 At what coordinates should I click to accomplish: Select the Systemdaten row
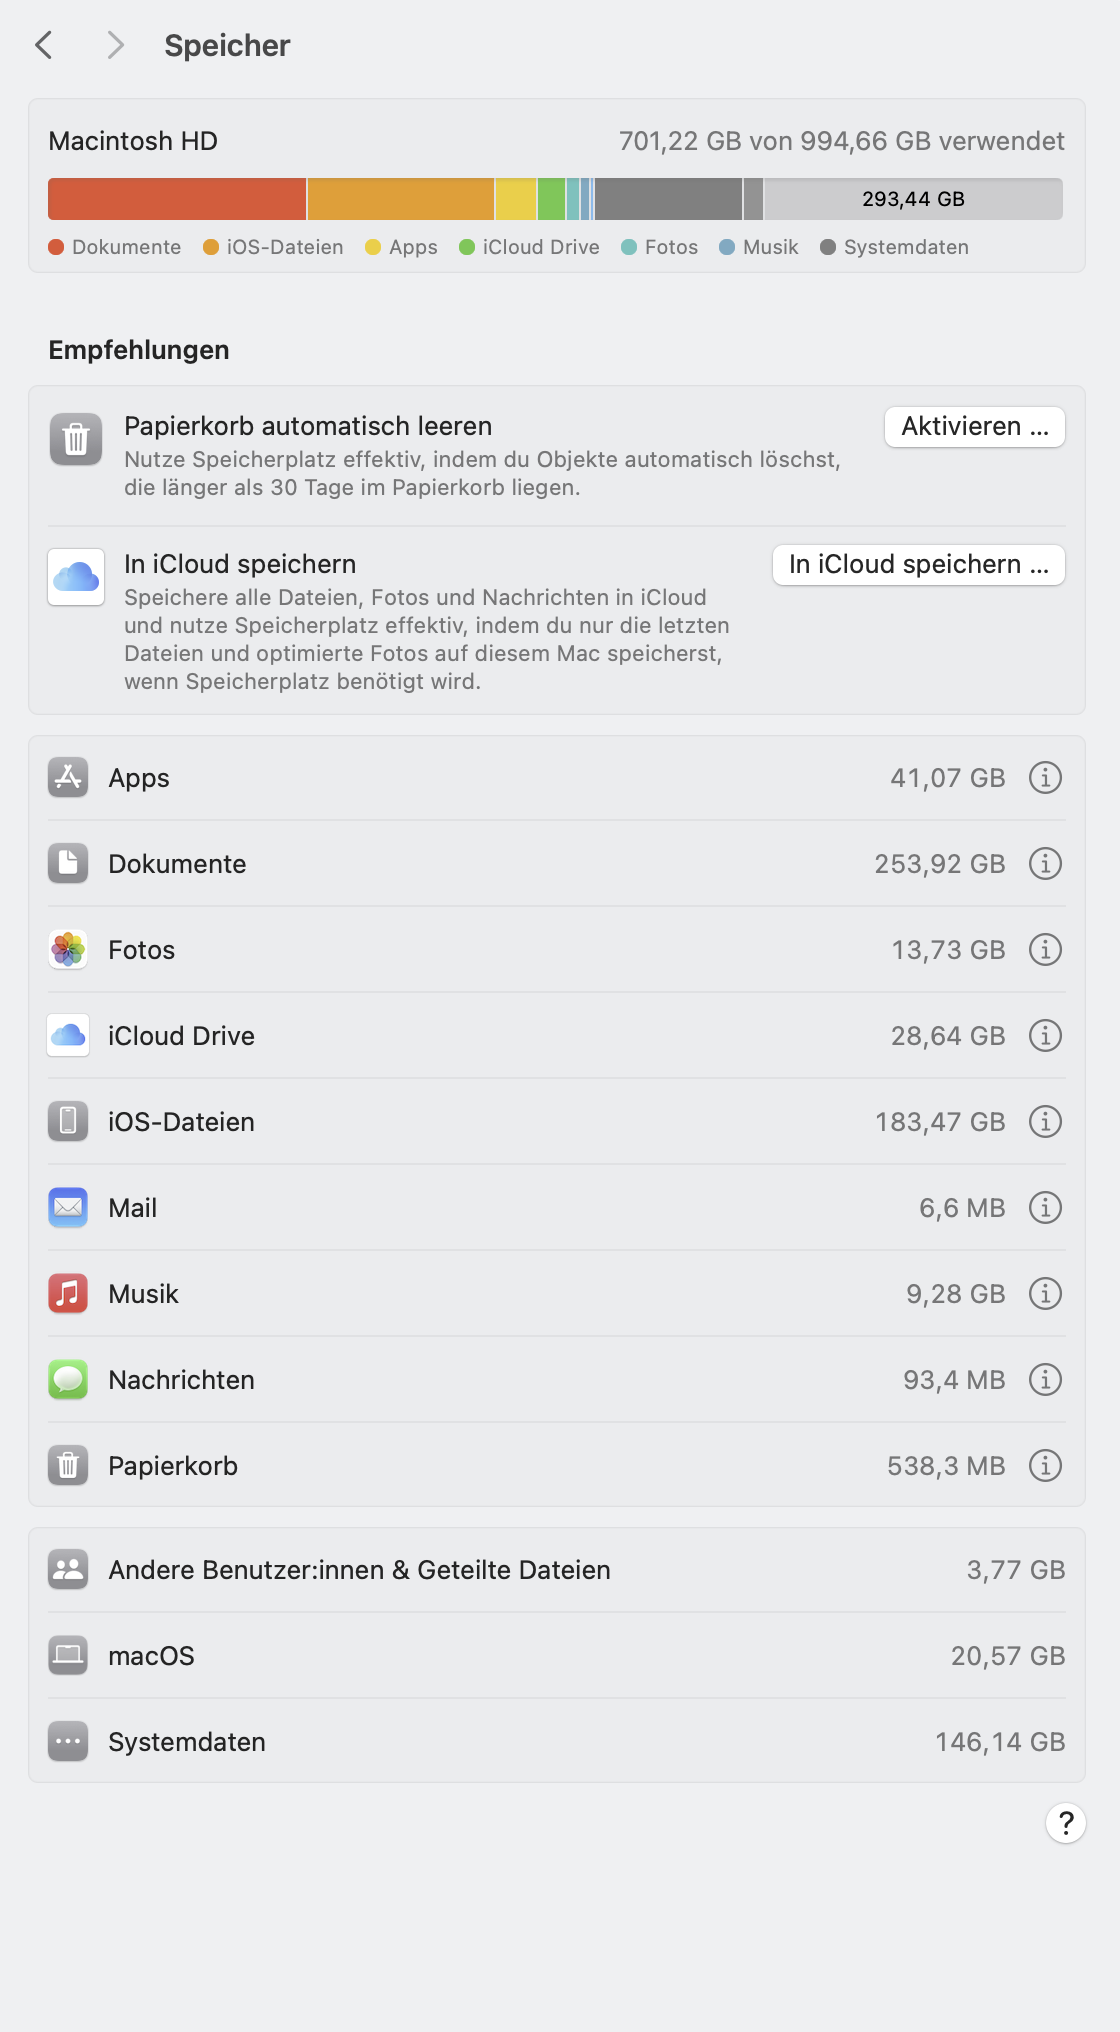point(557,1742)
